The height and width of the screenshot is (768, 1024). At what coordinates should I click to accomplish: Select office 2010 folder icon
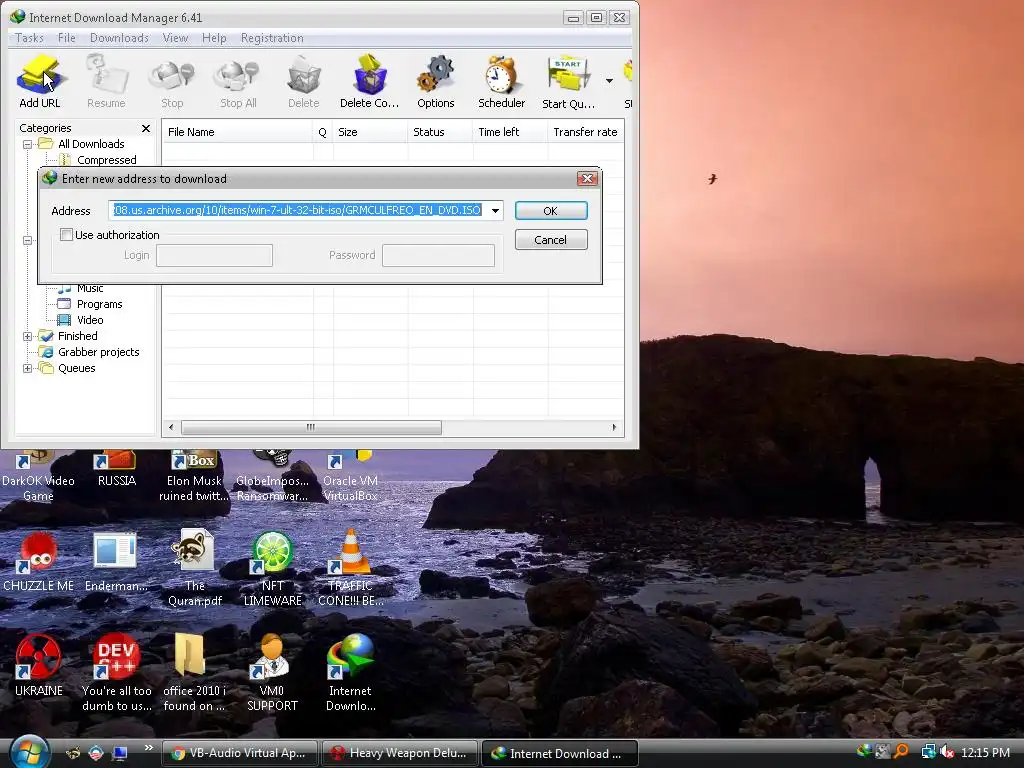coord(194,673)
